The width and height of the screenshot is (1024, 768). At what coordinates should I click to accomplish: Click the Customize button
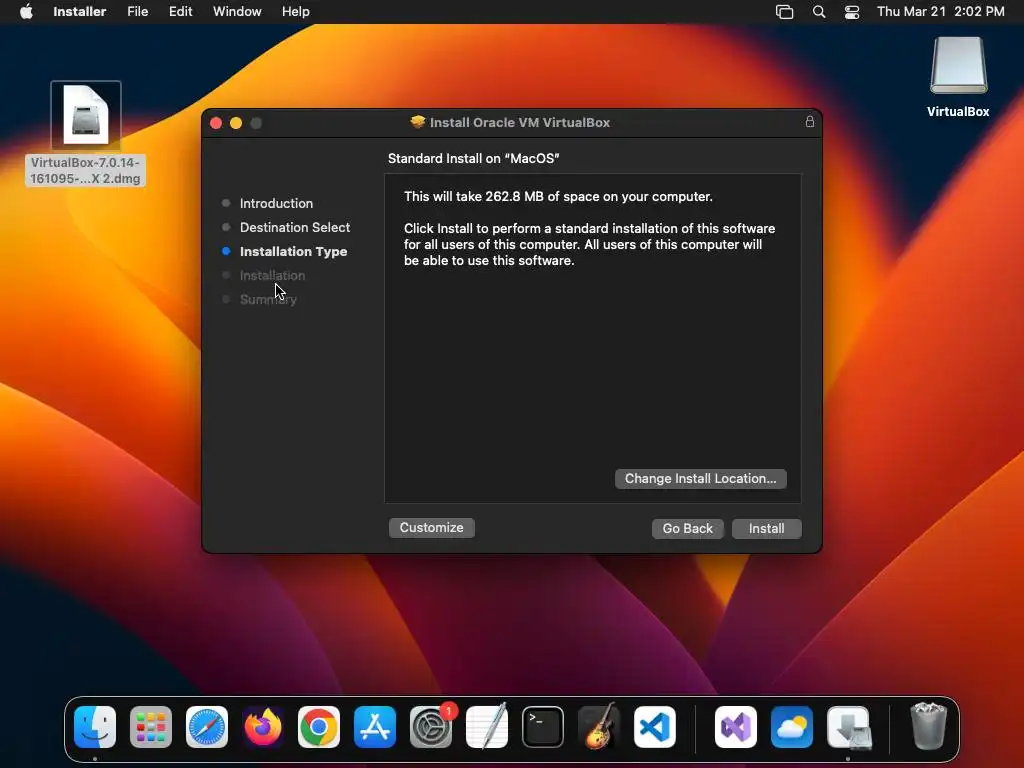(x=432, y=528)
